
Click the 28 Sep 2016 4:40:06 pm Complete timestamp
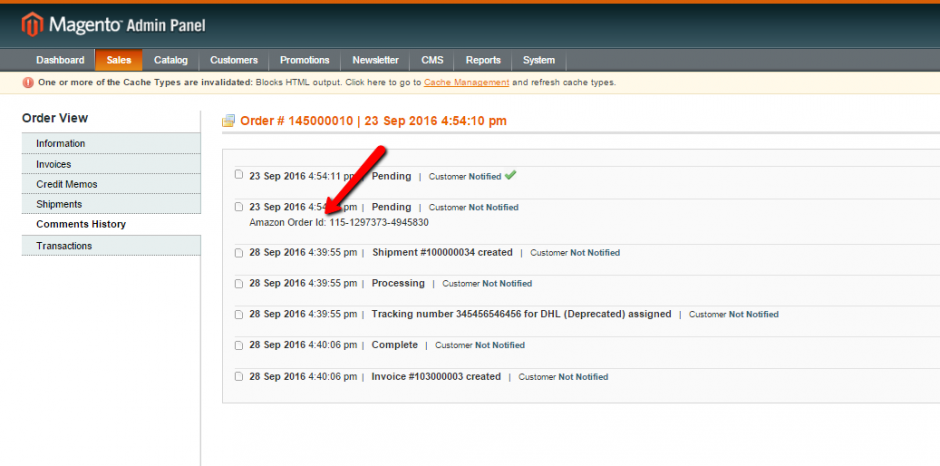(x=303, y=345)
